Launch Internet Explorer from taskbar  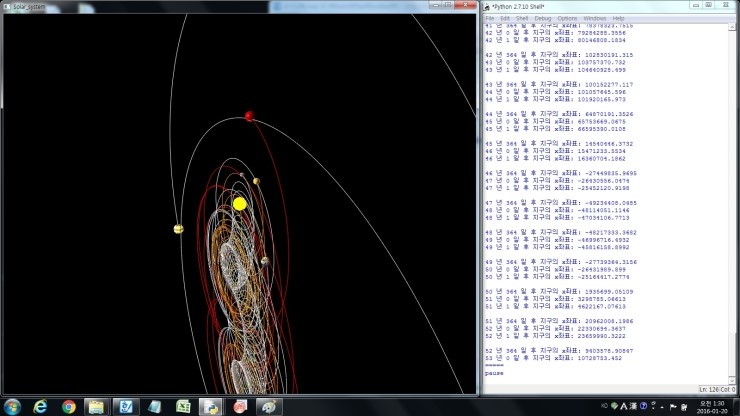(x=40, y=406)
